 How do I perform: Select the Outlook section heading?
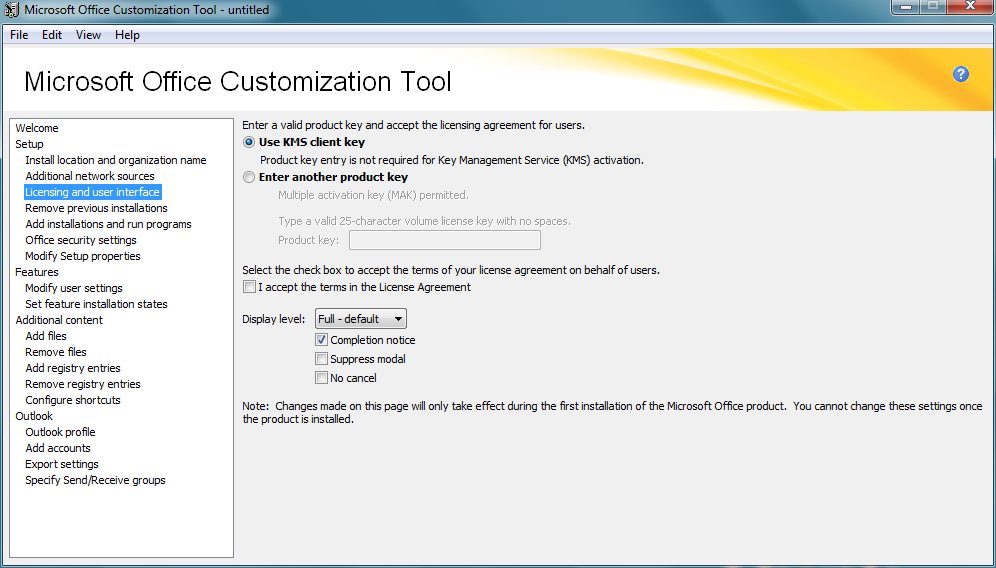coord(34,416)
